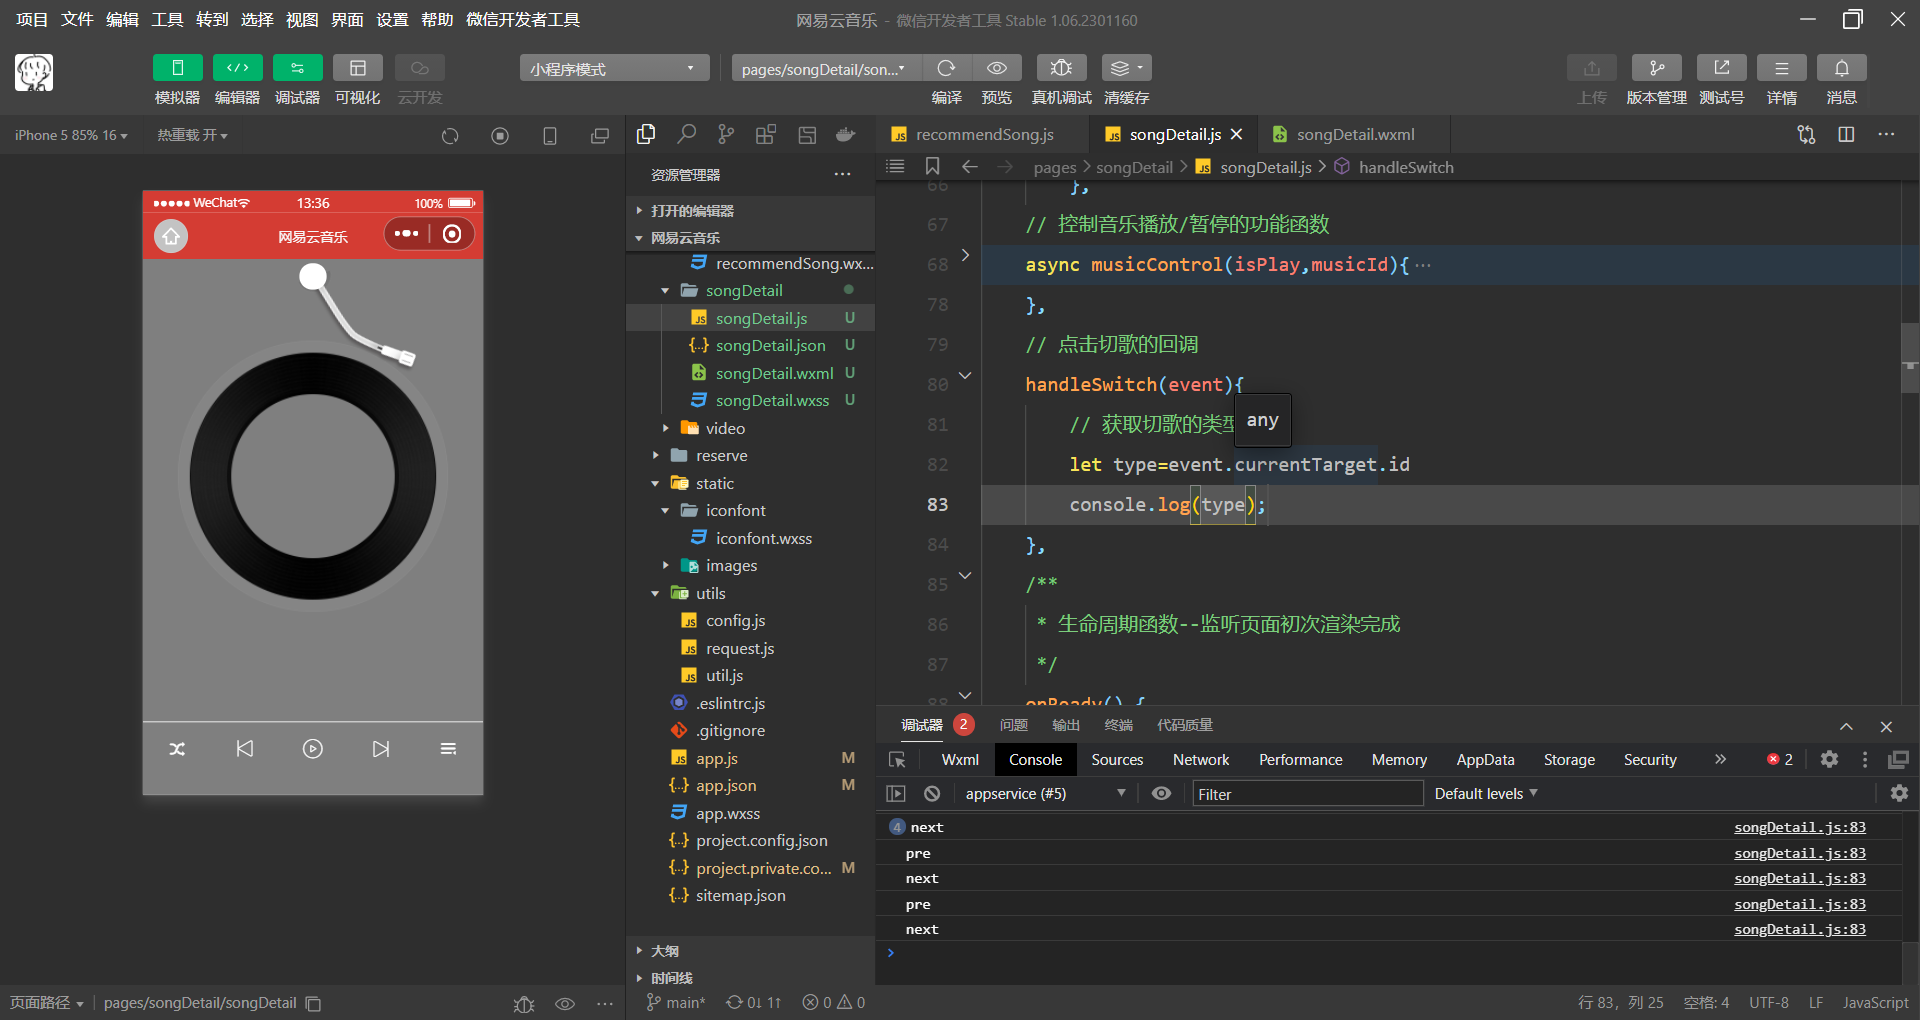Screen dimensions: 1920x1020
Task: Open the playlist menu icon in the player
Action: pos(448,749)
